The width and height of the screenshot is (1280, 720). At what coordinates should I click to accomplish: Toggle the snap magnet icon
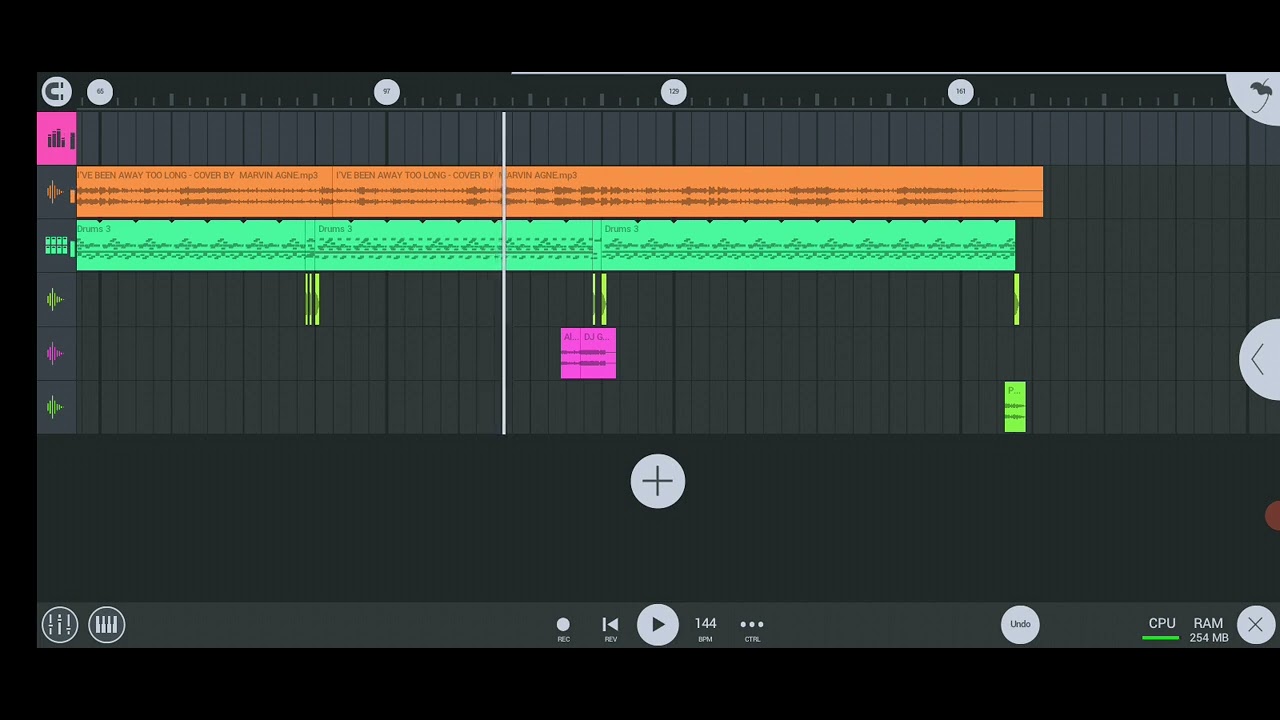pyautogui.click(x=57, y=91)
